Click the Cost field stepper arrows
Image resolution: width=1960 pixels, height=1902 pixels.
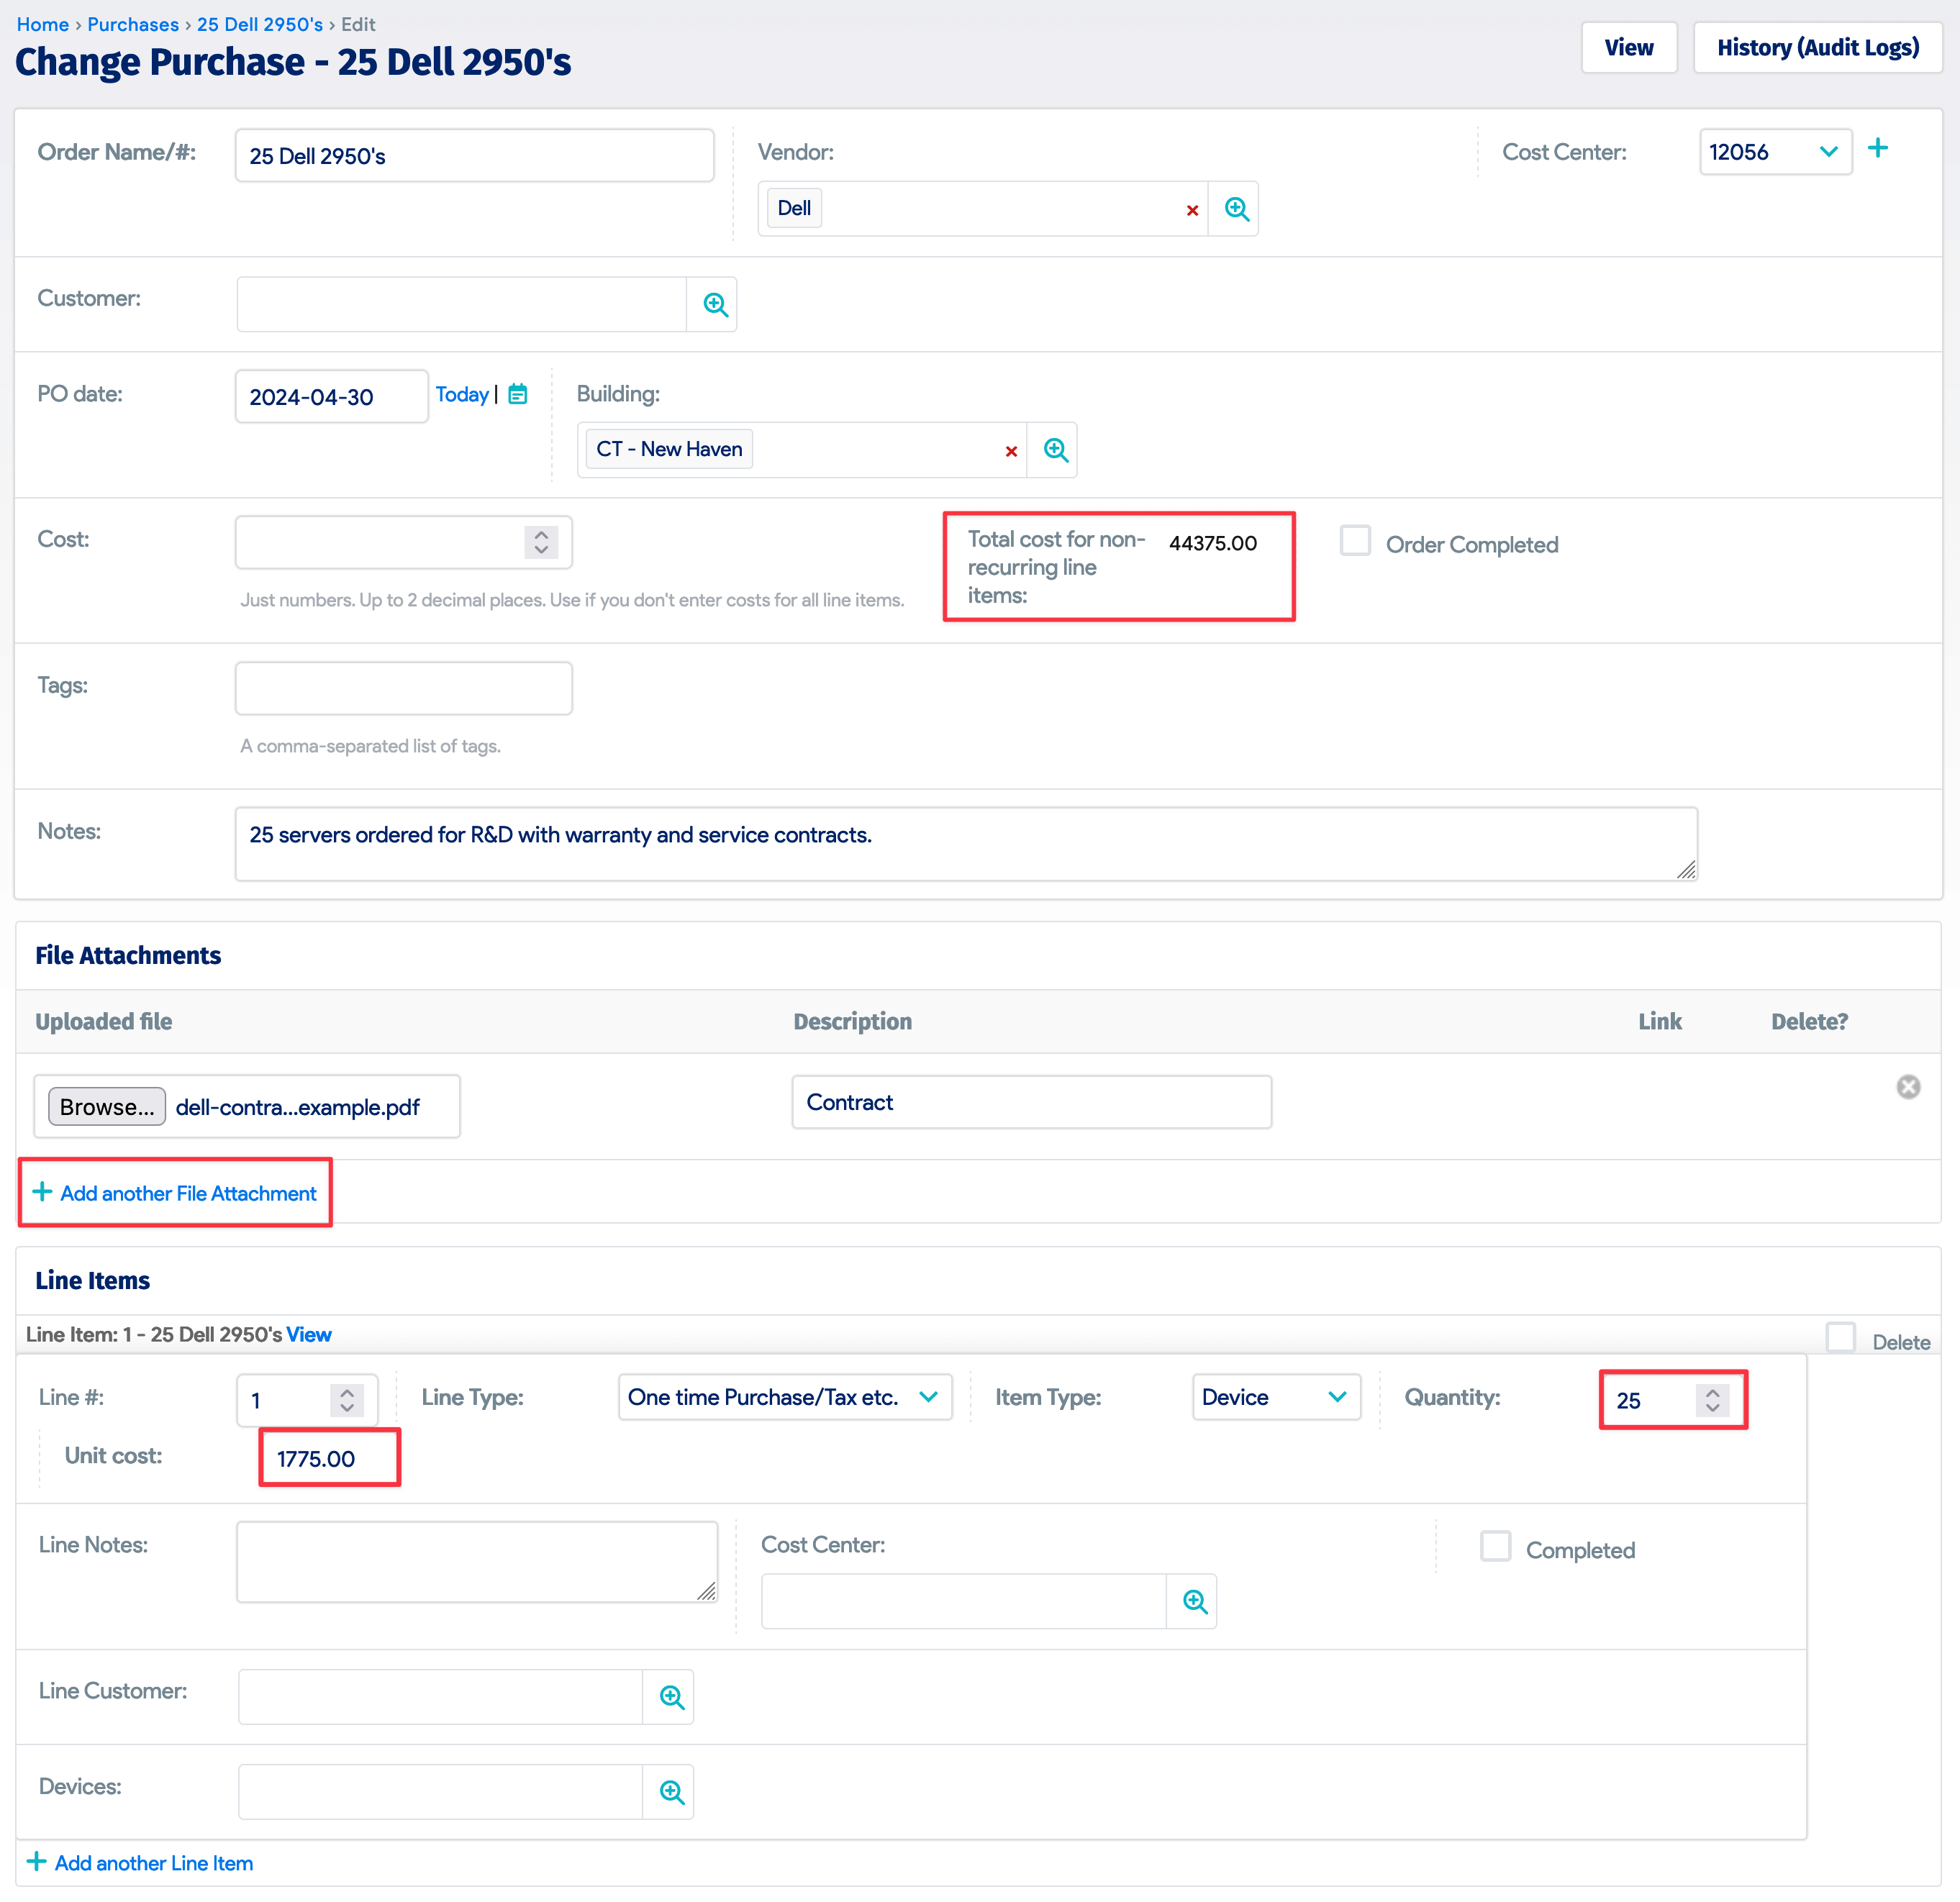pyautogui.click(x=541, y=542)
